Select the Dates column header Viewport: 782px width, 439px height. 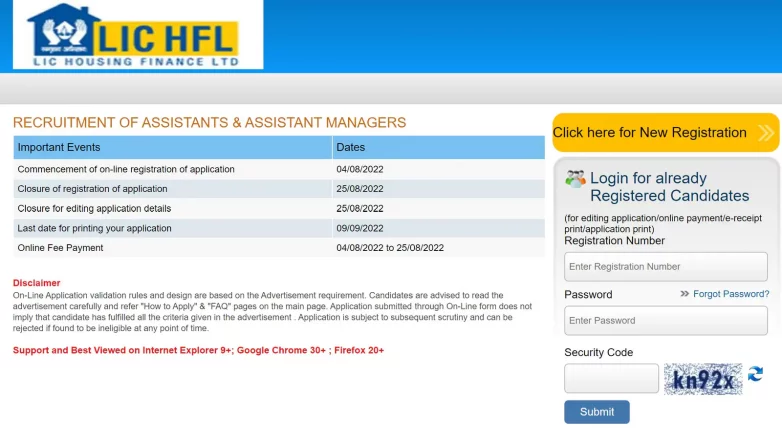(438, 147)
